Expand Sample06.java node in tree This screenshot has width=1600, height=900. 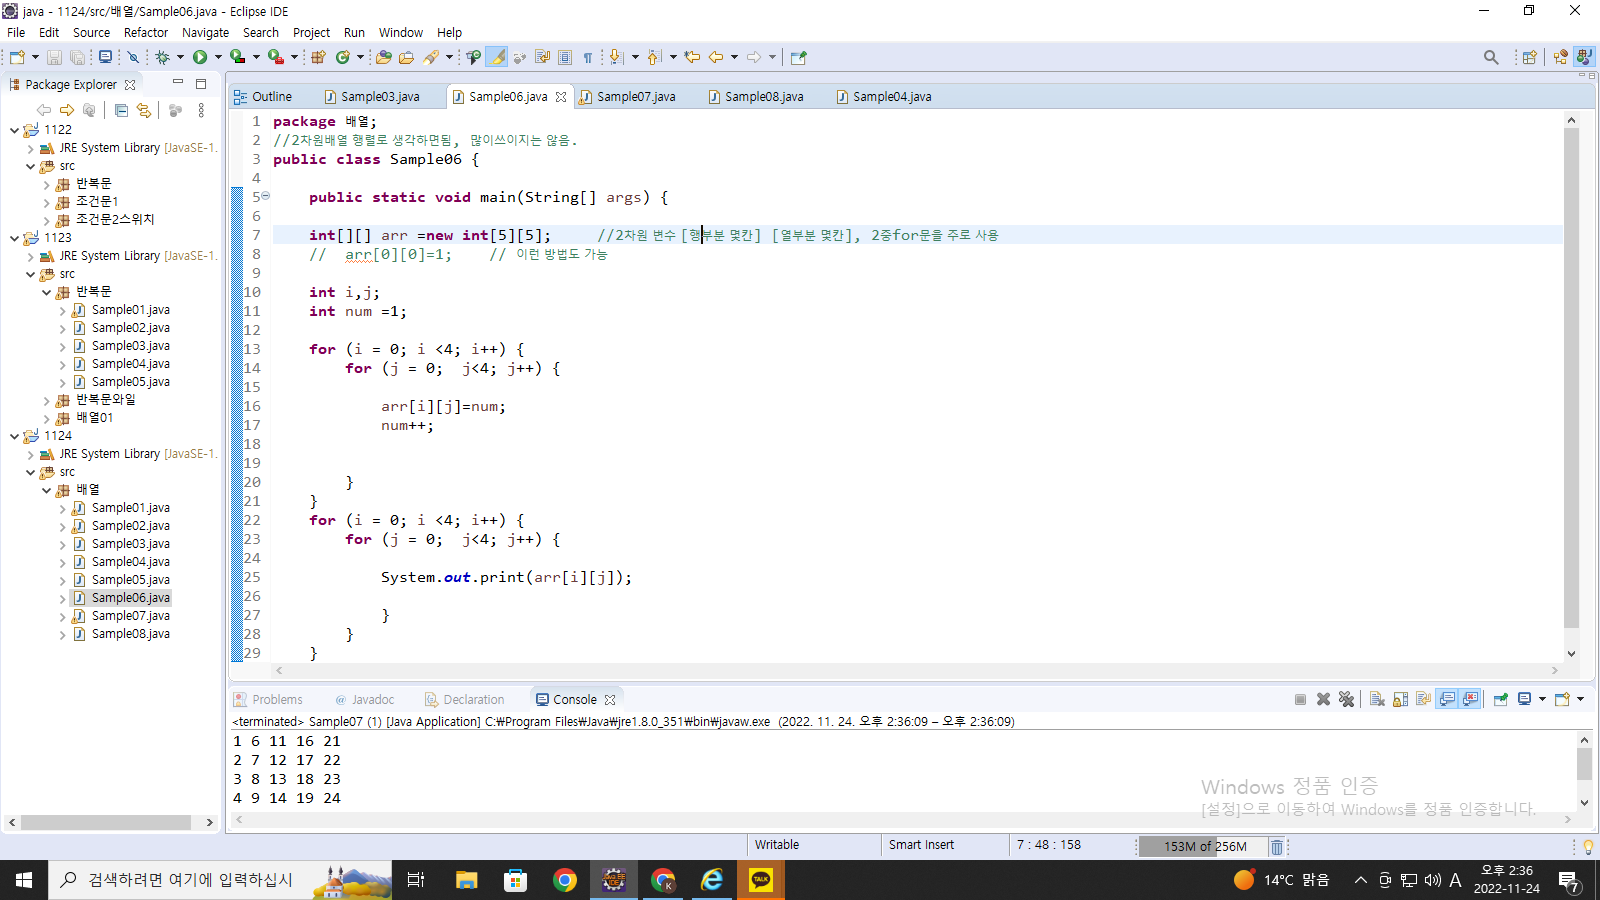click(x=62, y=599)
